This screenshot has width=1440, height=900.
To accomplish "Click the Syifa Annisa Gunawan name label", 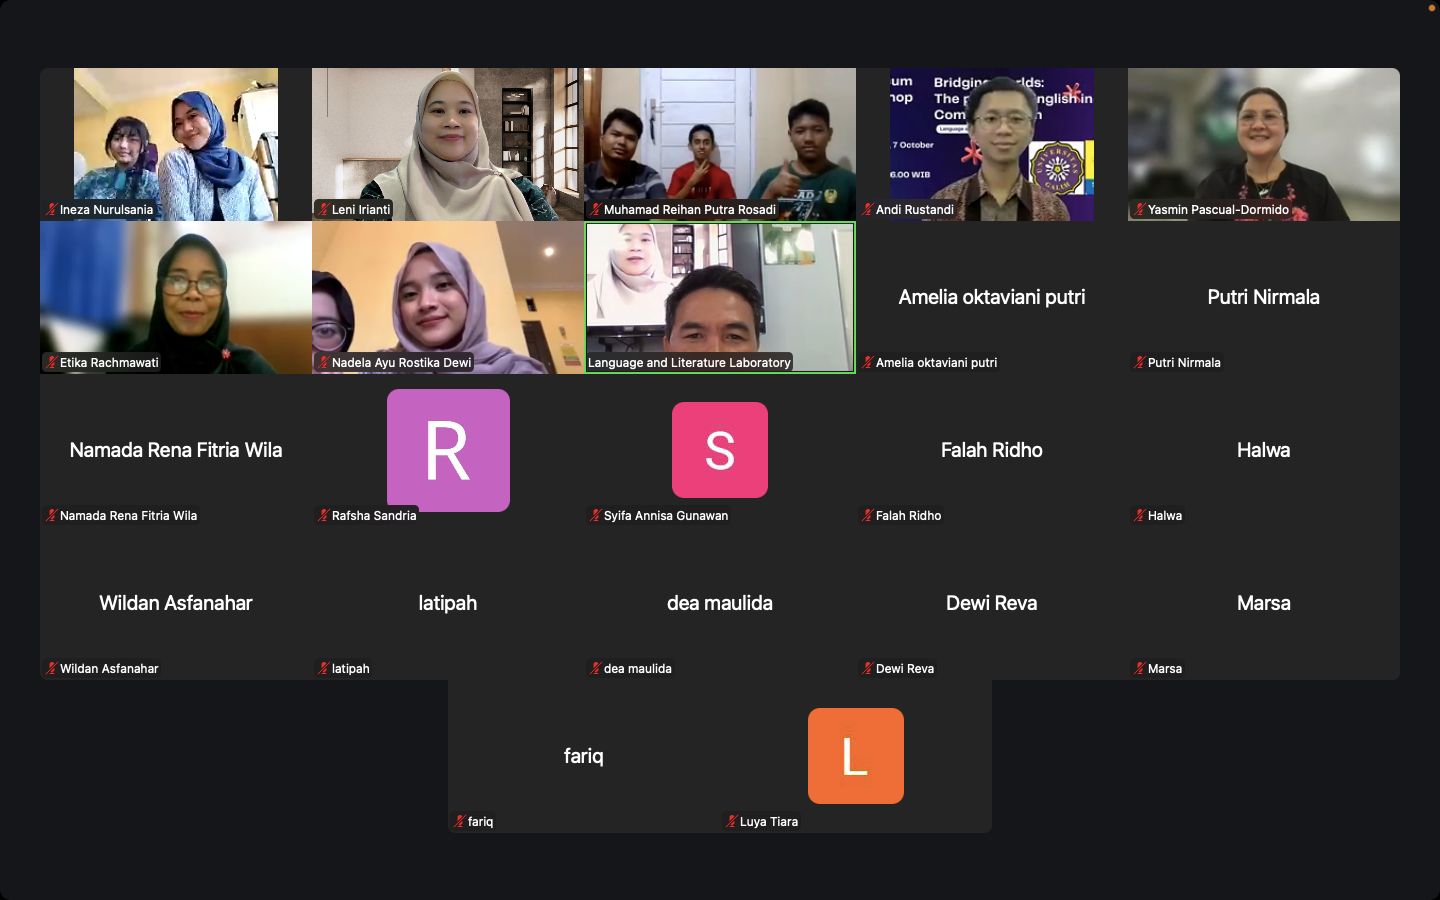I will pyautogui.click(x=665, y=516).
